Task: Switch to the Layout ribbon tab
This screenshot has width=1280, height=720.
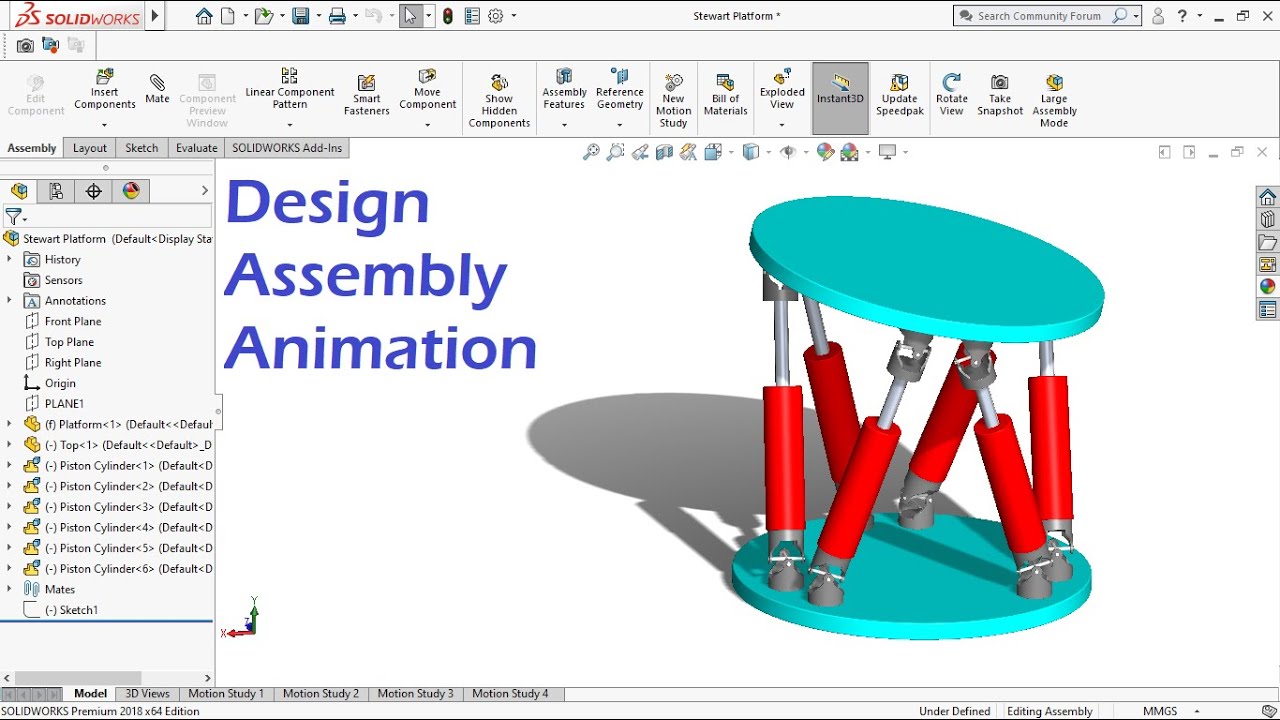Action: click(89, 148)
